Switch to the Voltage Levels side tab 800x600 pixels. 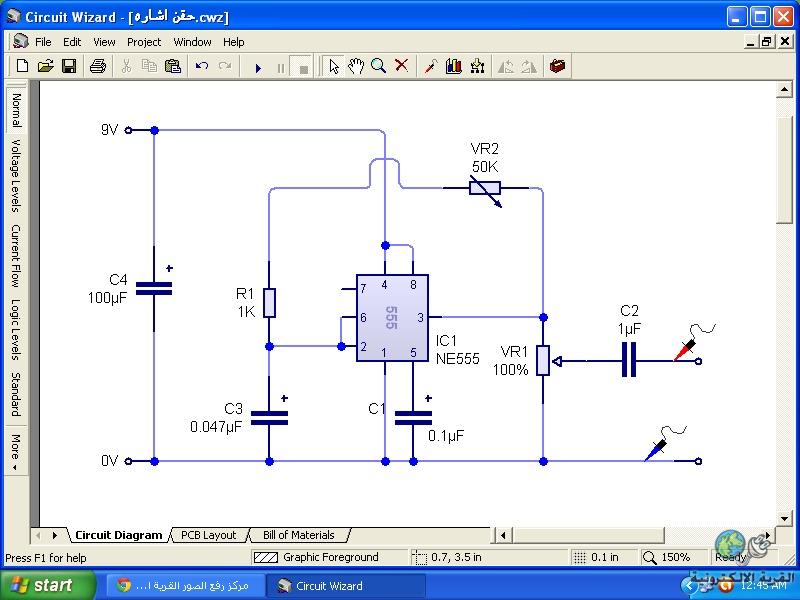(16, 176)
